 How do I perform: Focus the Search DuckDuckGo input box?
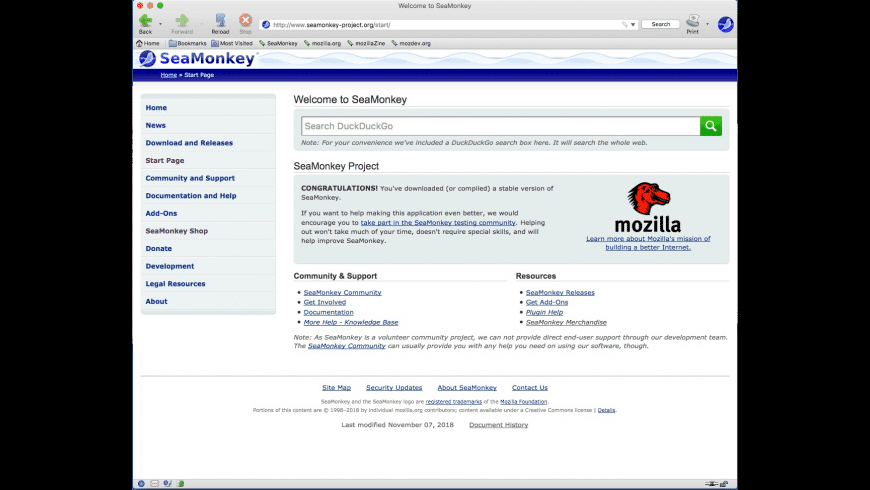tap(500, 126)
